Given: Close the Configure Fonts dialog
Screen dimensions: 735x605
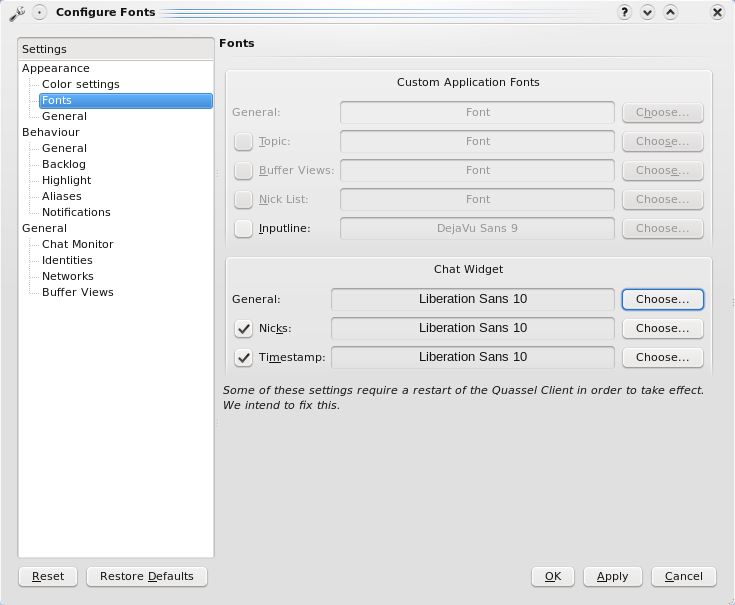Looking at the screenshot, I should point(717,12).
